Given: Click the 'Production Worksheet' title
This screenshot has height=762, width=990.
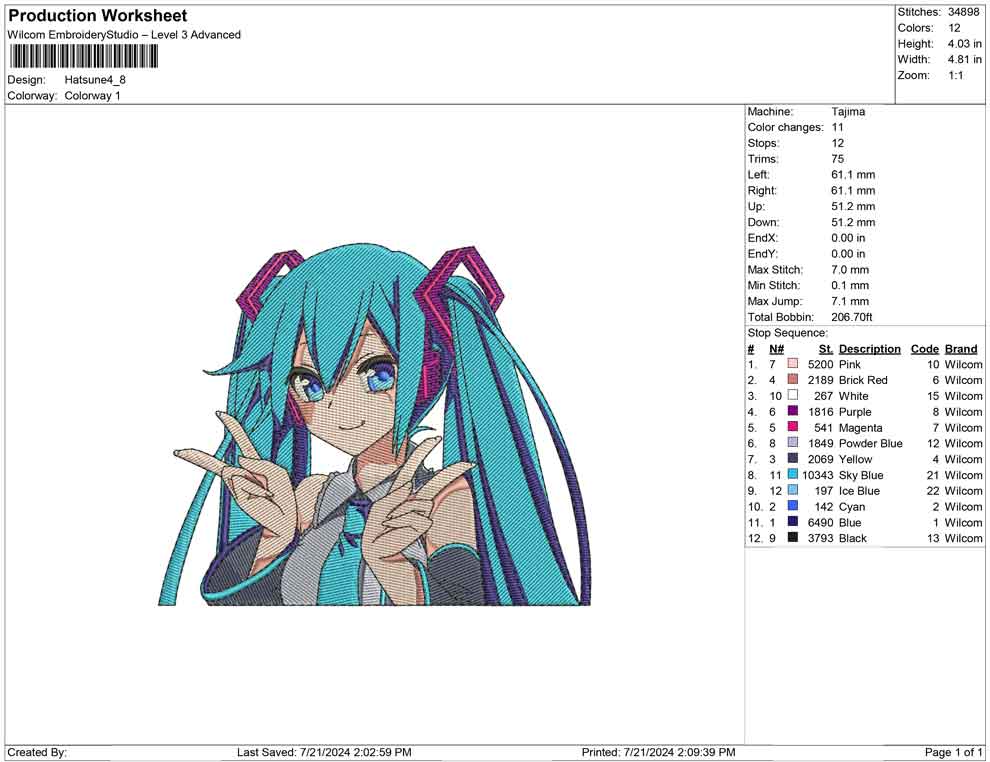Looking at the screenshot, I should coord(97,16).
